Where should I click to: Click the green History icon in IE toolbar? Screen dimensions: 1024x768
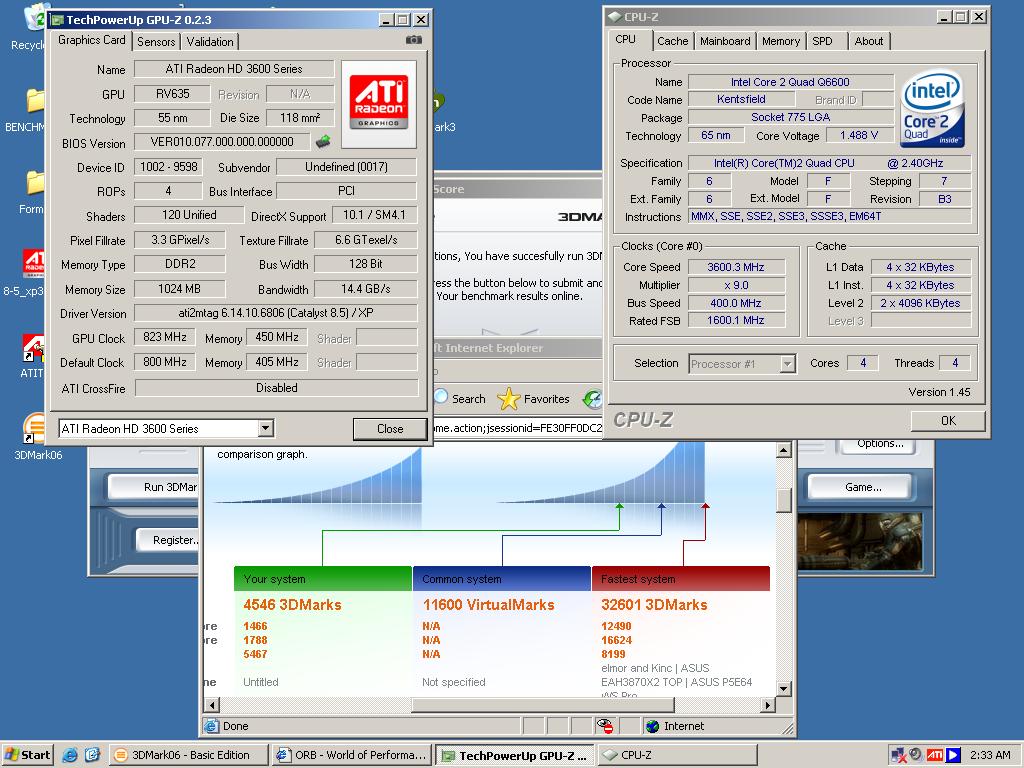pos(592,398)
